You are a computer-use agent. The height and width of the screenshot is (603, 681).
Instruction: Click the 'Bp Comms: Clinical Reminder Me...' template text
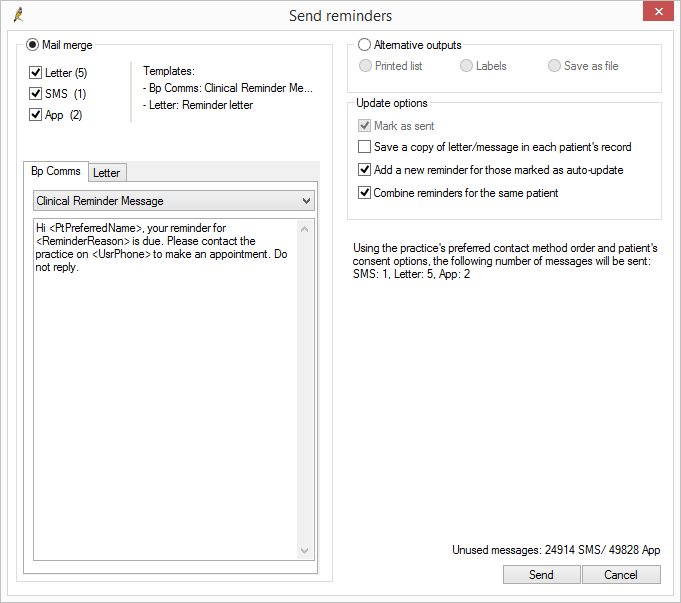click(x=228, y=88)
